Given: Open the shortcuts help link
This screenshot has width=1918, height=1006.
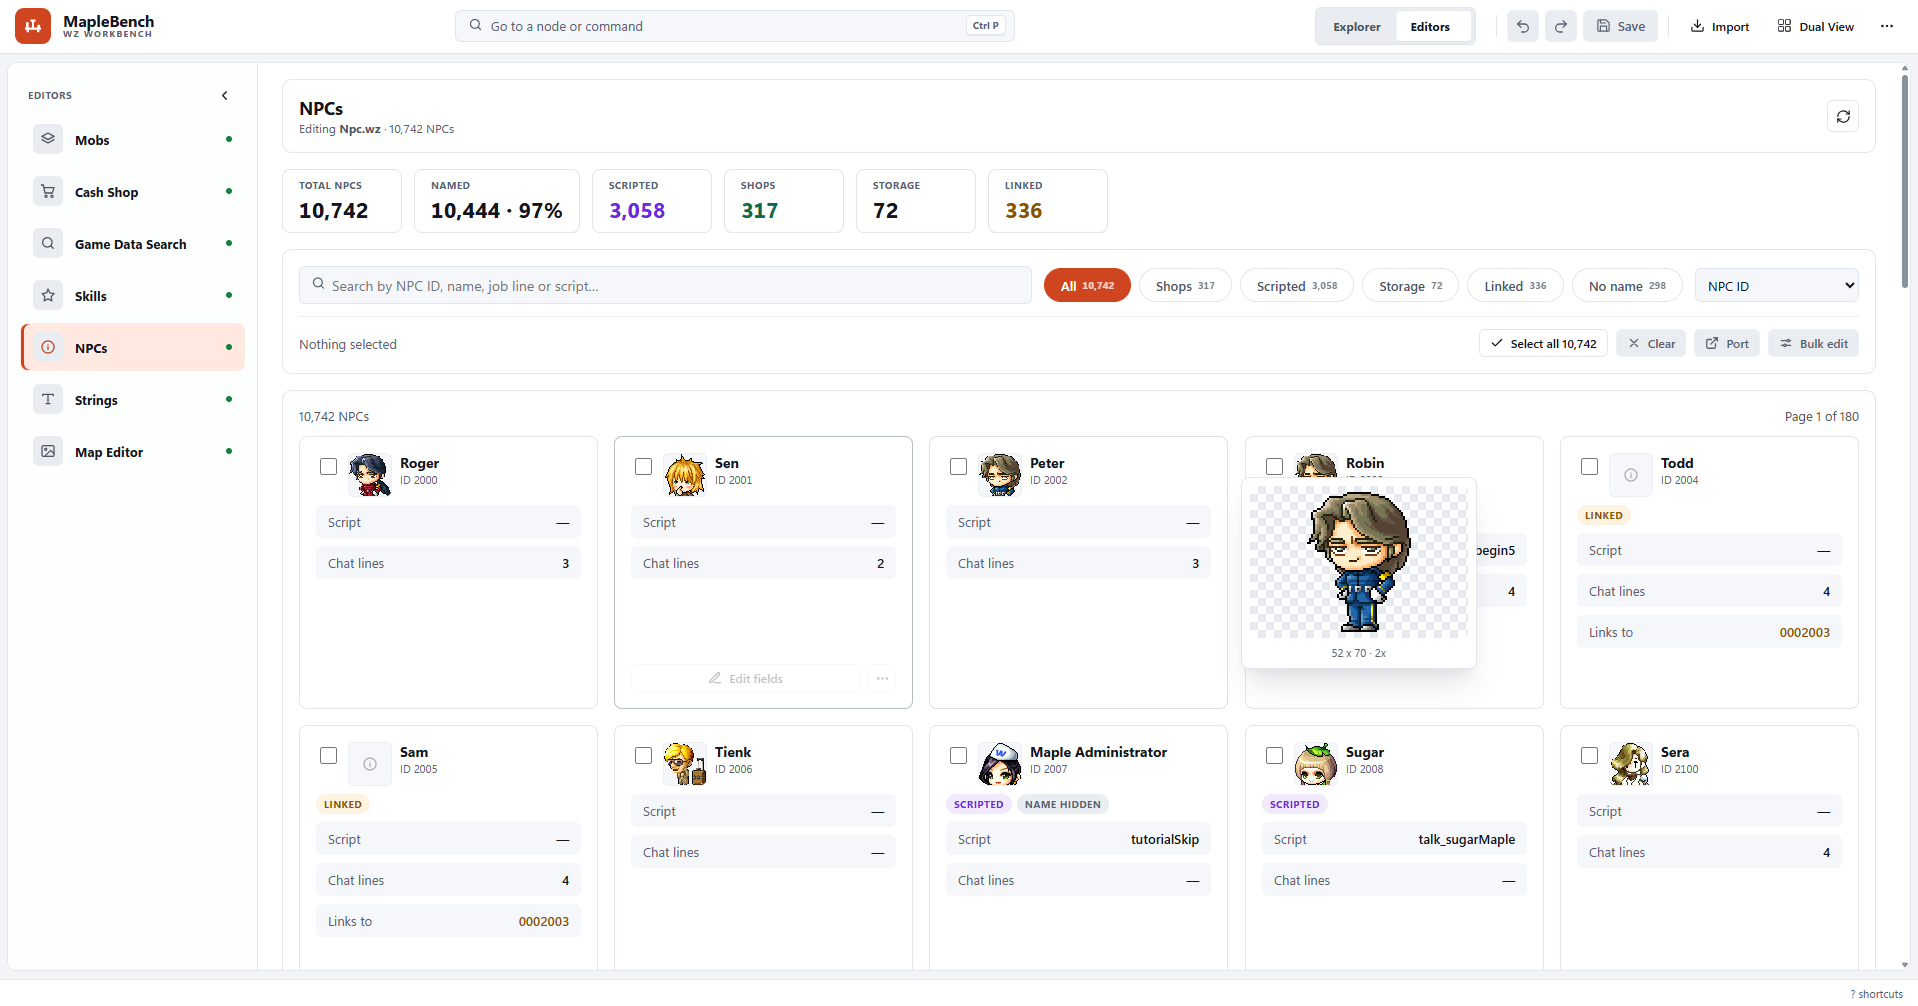Looking at the screenshot, I should [1876, 994].
